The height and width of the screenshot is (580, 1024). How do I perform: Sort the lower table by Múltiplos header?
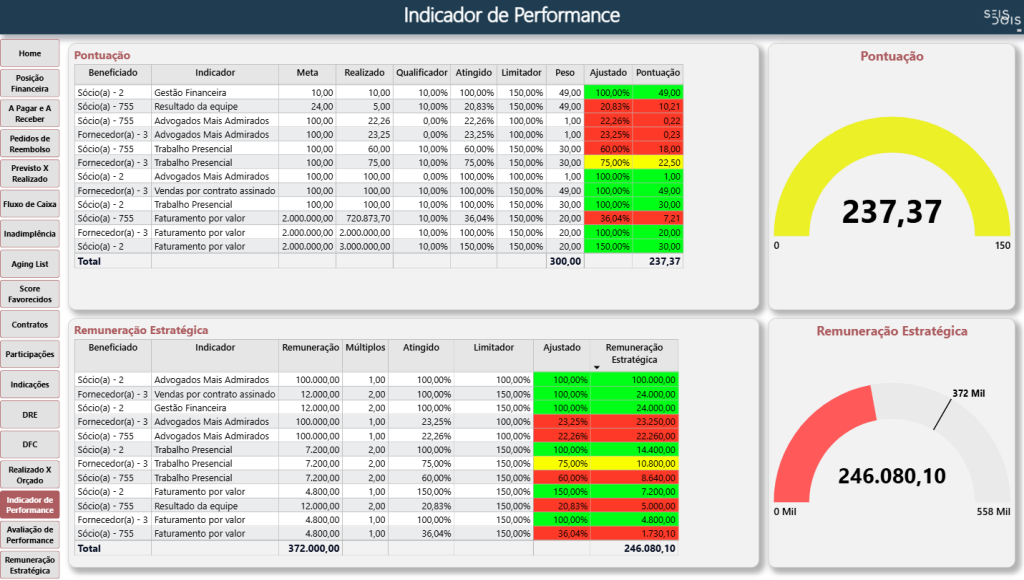click(x=365, y=348)
